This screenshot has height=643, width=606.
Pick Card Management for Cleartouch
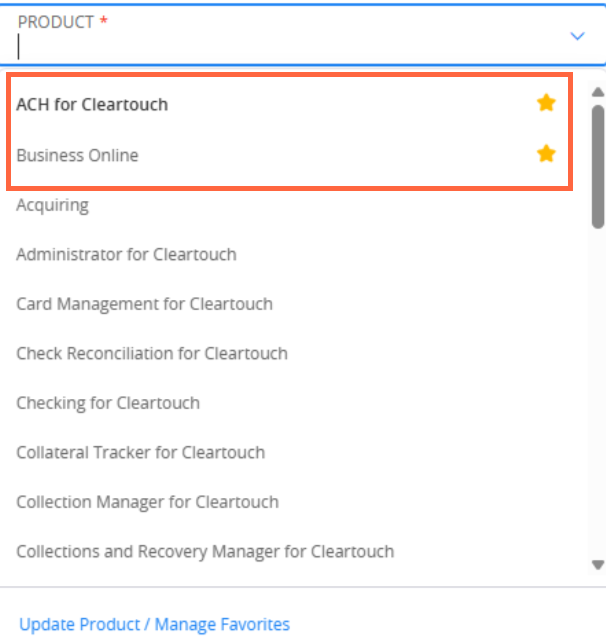[x=144, y=304]
